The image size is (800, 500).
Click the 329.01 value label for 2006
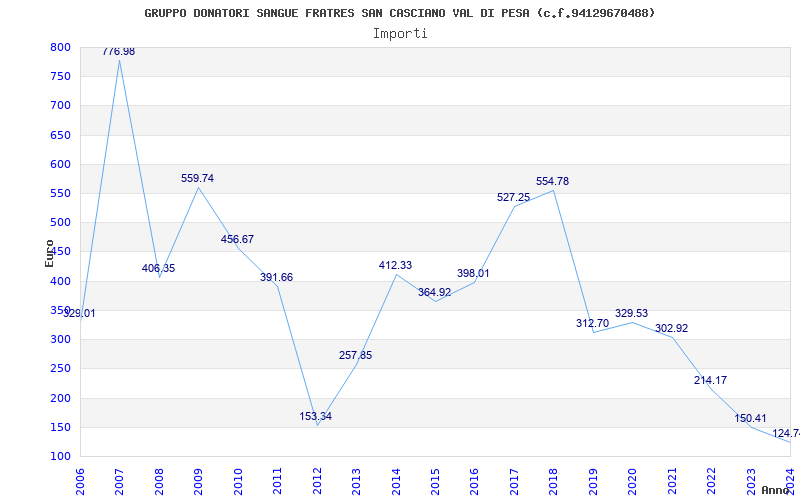pos(79,313)
